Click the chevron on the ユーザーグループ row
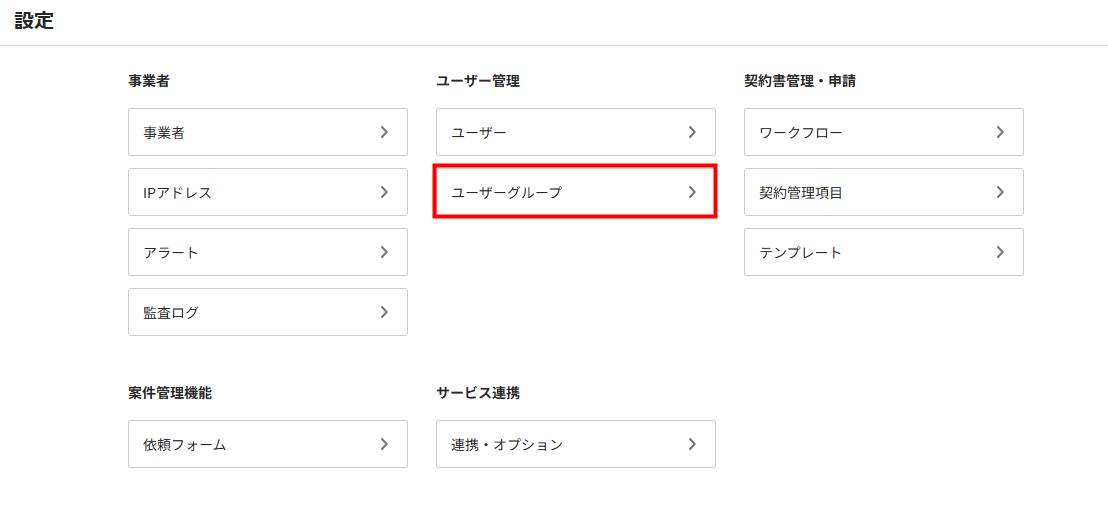This screenshot has width=1108, height=514. (692, 192)
